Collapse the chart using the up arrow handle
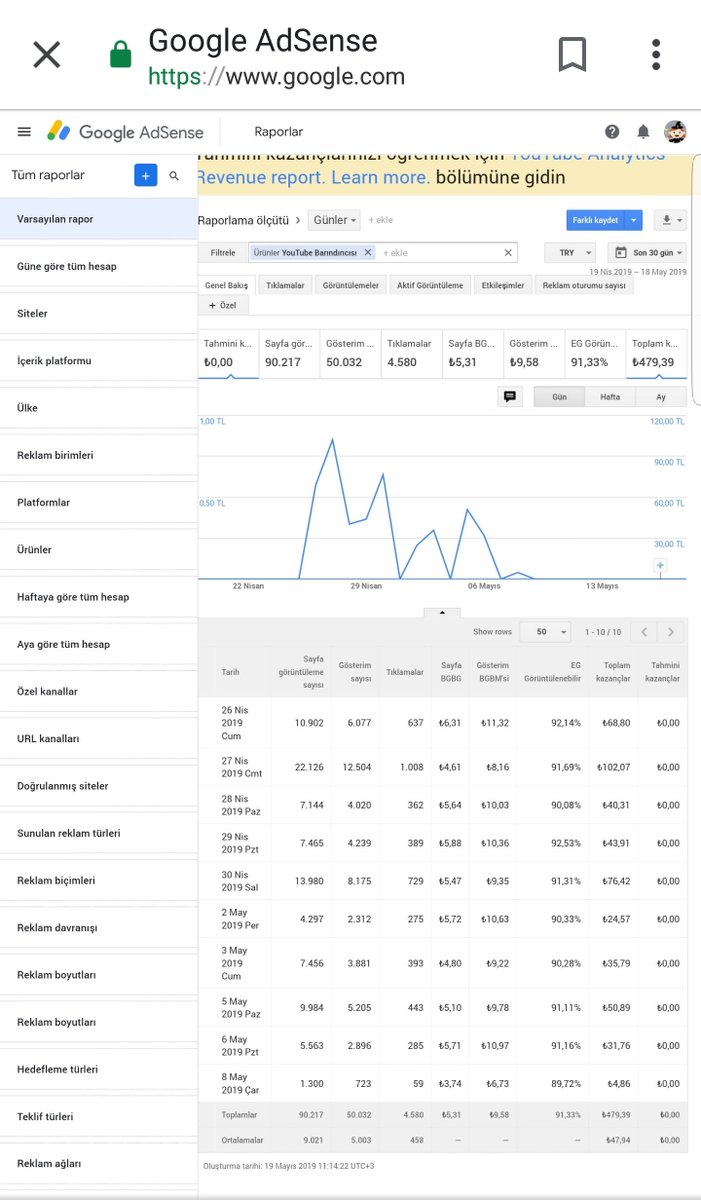 tap(442, 611)
